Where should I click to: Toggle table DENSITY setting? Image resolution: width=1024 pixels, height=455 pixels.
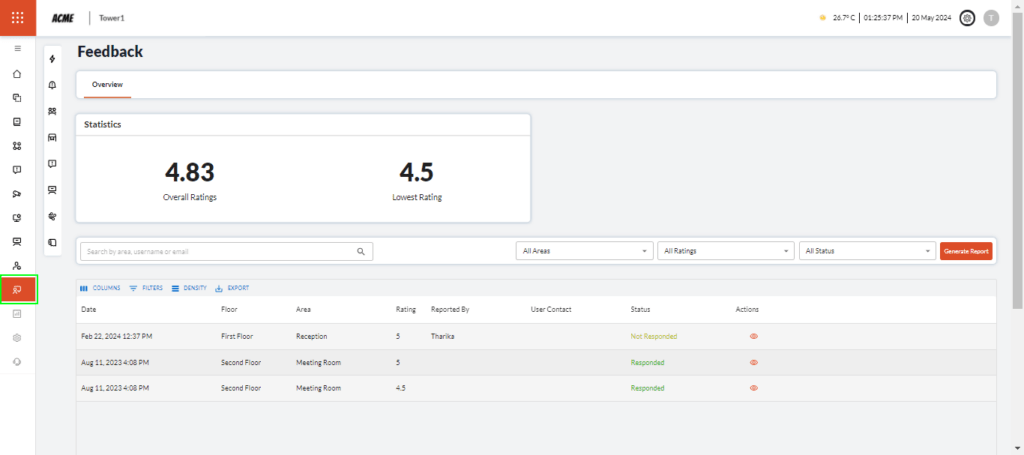click(x=189, y=288)
